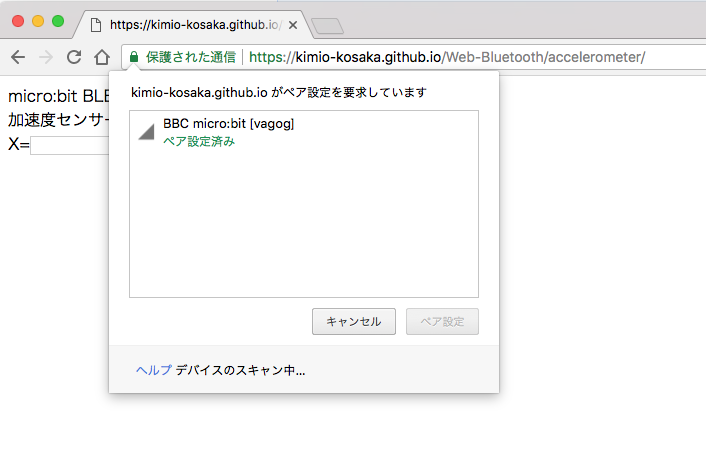The height and width of the screenshot is (456, 706).
Task: Reload the page with refresh icon
Action: (x=74, y=57)
